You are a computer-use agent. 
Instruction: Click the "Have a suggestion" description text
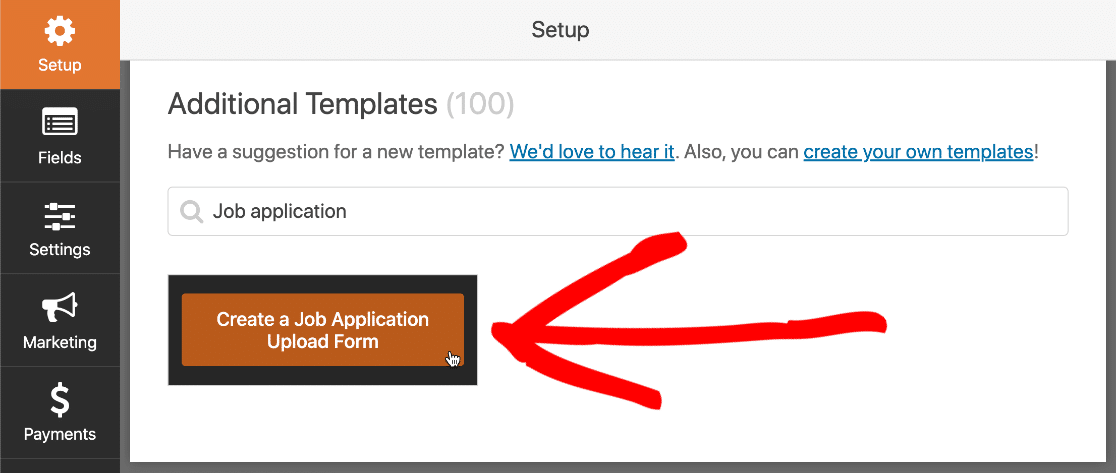336,152
